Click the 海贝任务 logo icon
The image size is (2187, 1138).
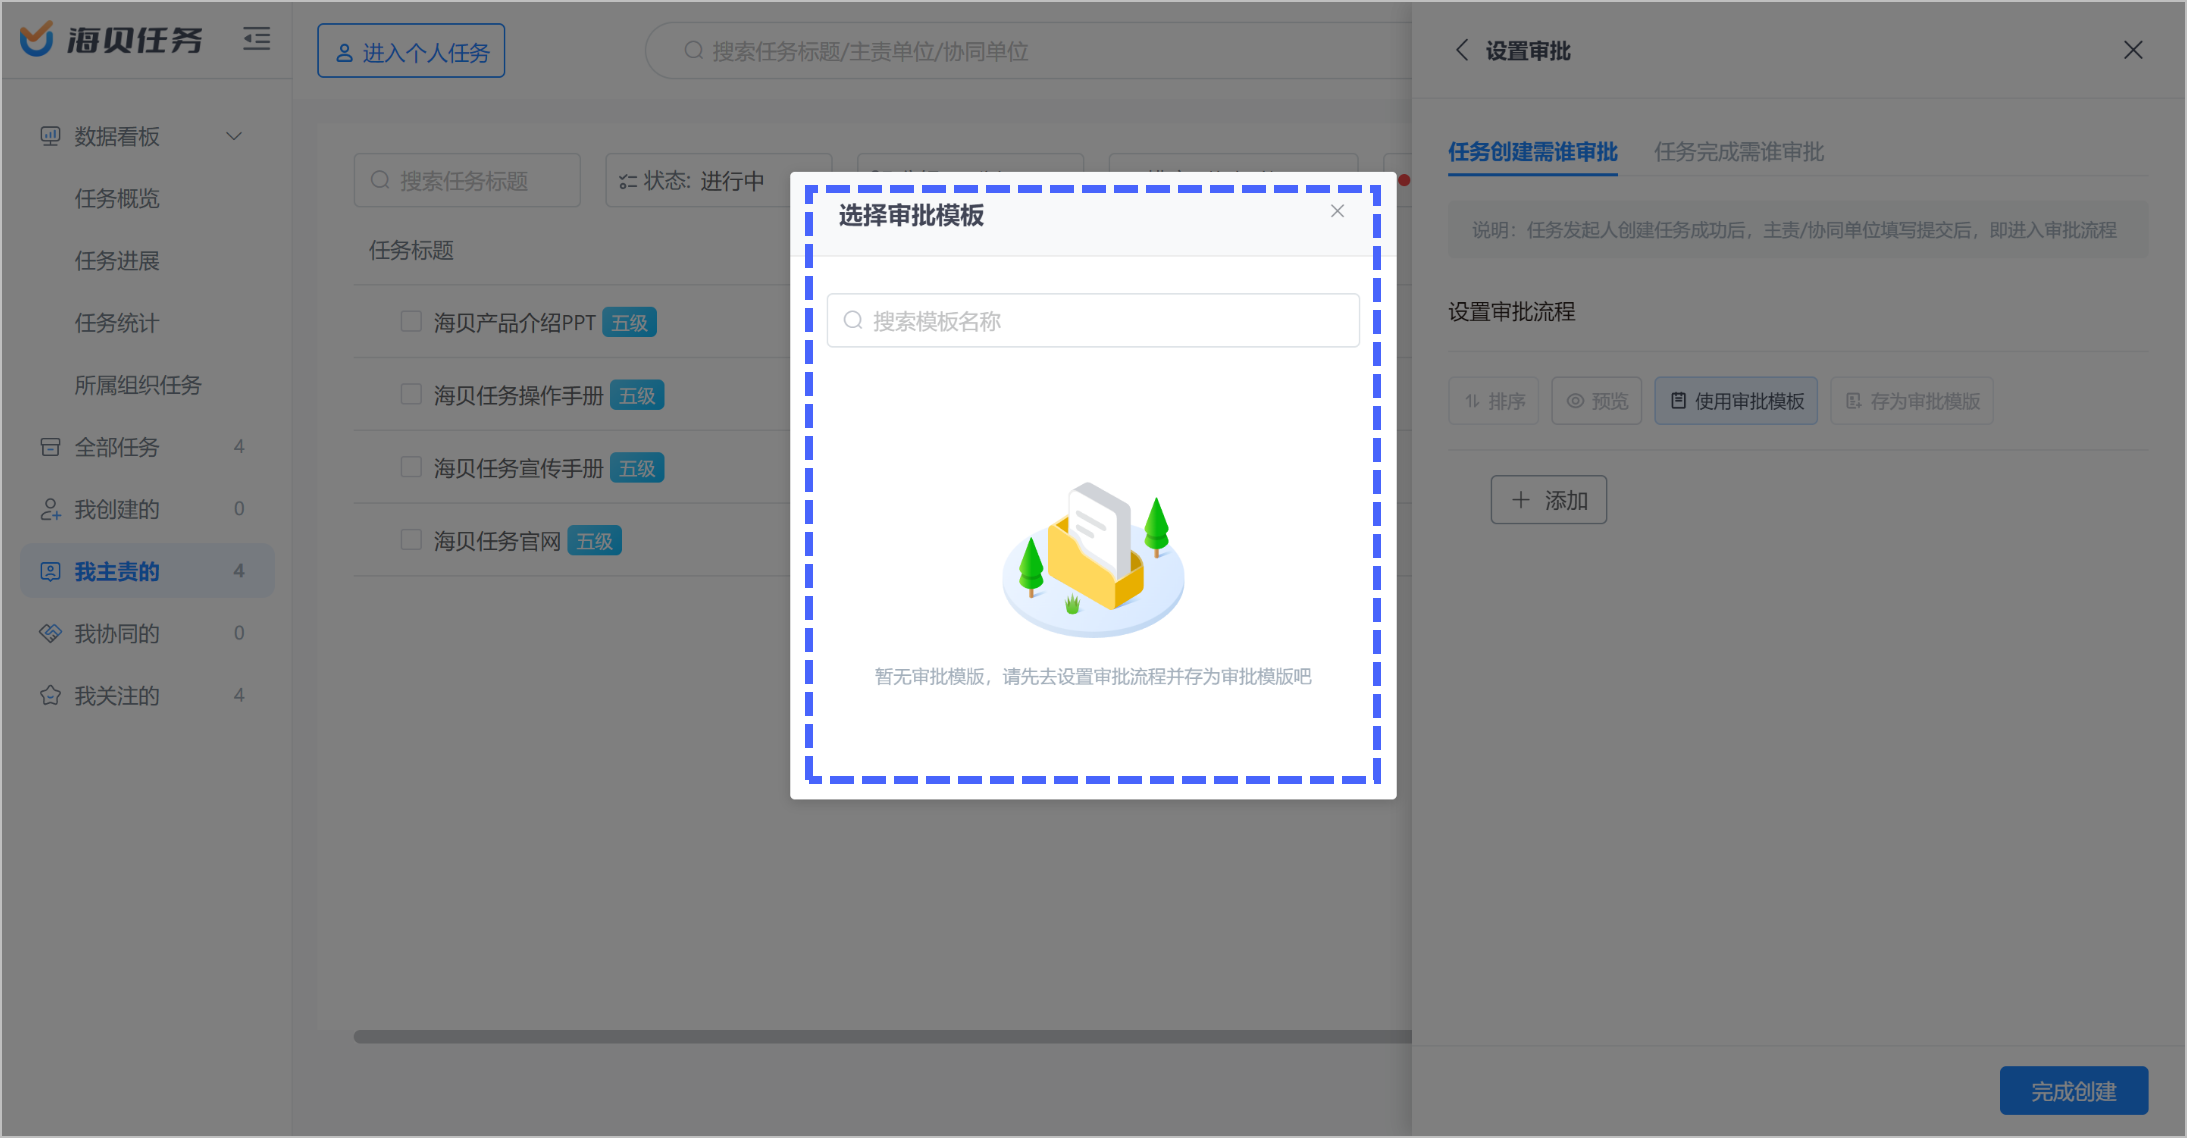[37, 39]
